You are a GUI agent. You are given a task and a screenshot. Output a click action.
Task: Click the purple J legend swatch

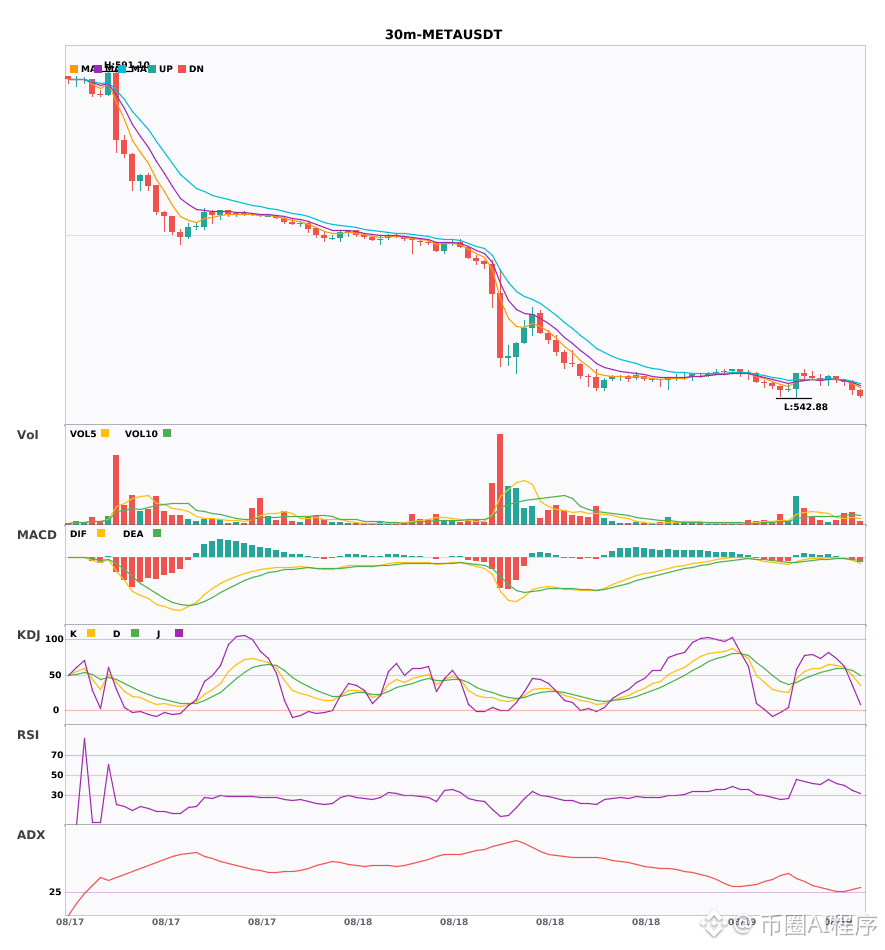(179, 633)
